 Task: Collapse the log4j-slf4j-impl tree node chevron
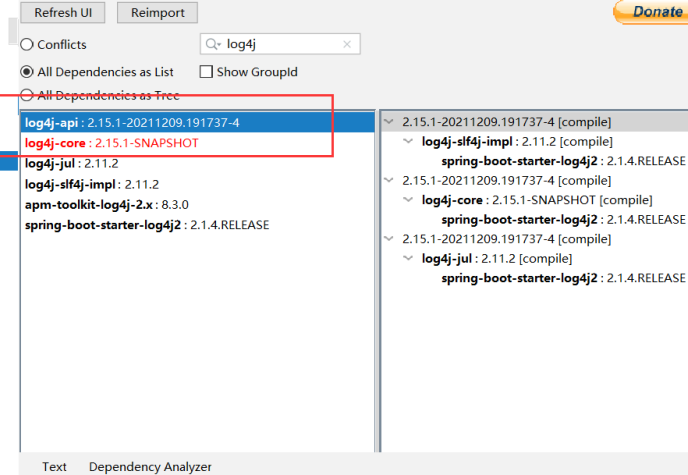[408, 141]
